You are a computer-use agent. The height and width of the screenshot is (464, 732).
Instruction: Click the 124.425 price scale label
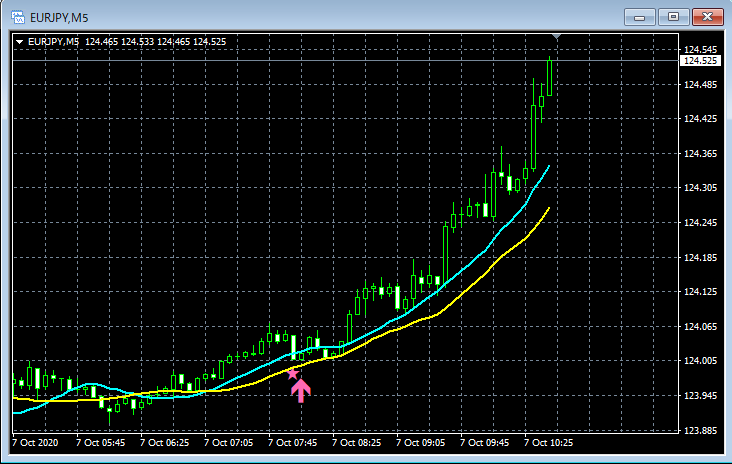tap(700, 119)
